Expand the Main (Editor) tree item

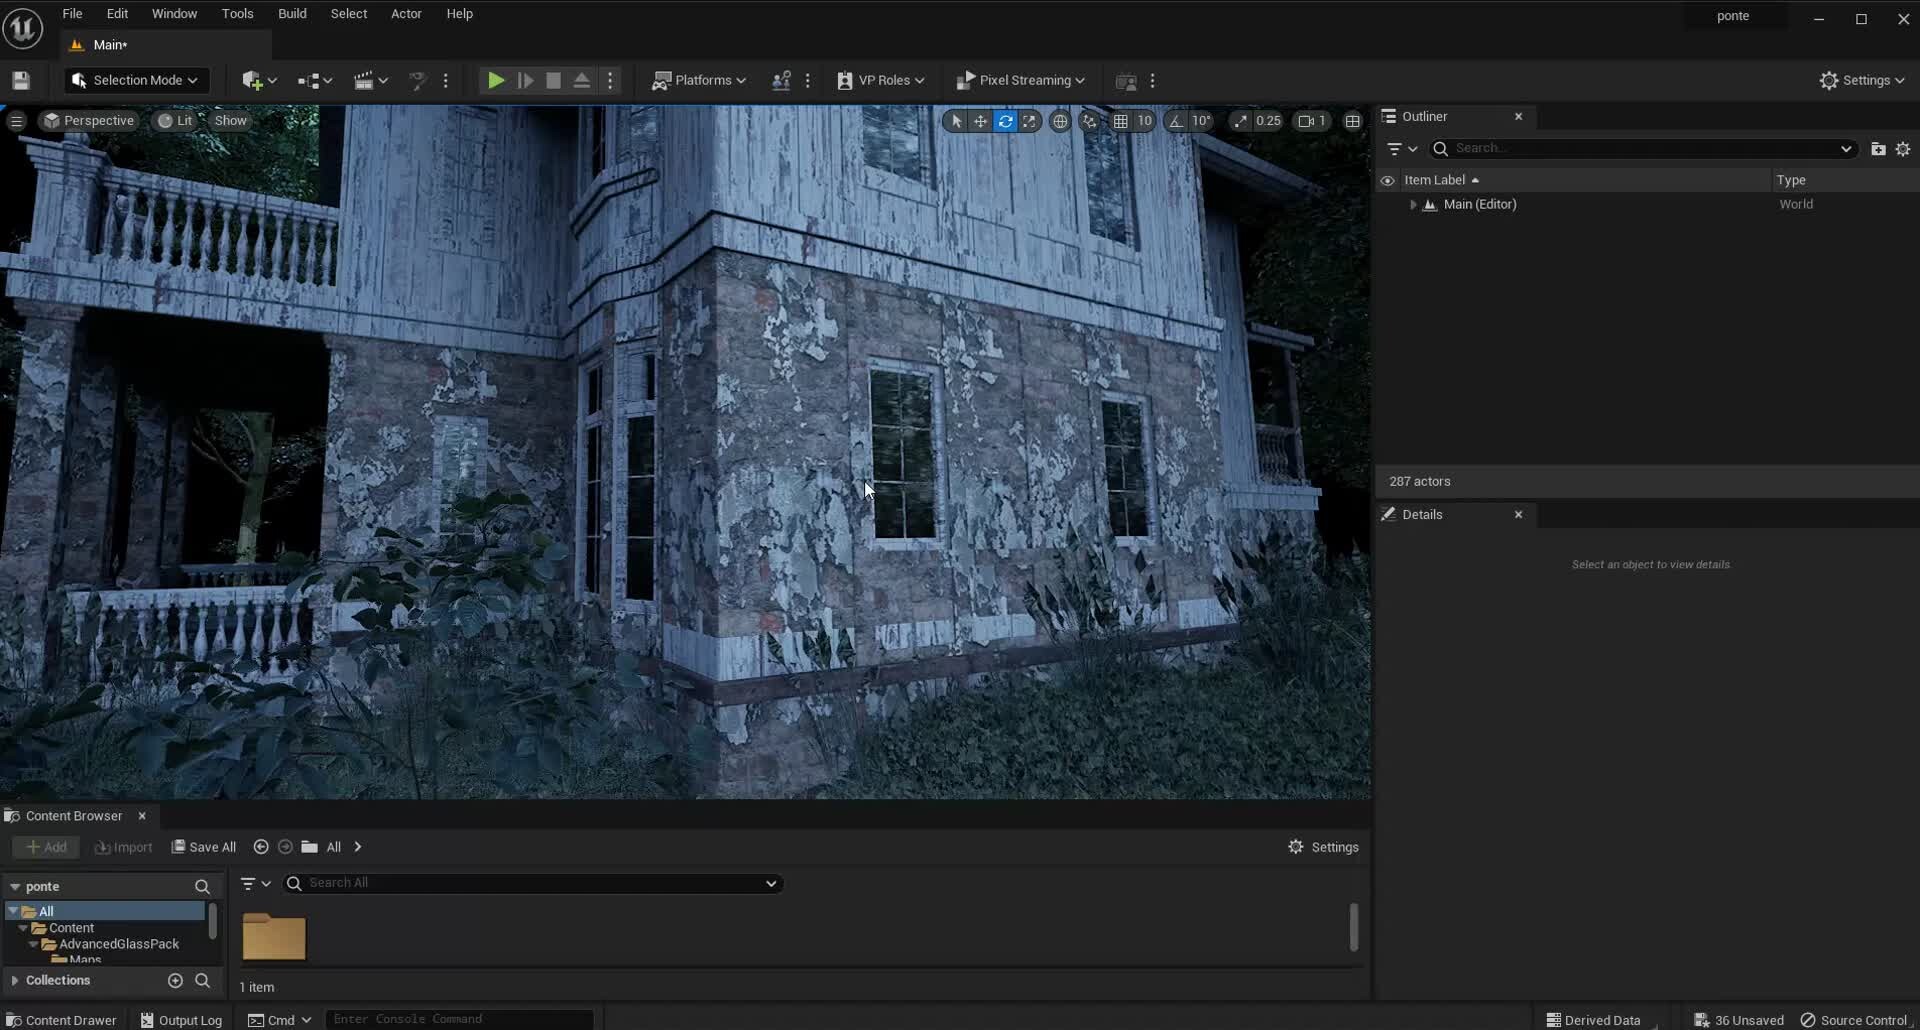click(1413, 204)
